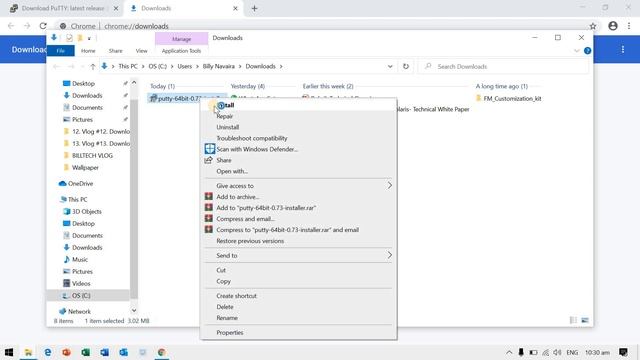Click the Explorer up-one-level arrow

click(x=93, y=67)
